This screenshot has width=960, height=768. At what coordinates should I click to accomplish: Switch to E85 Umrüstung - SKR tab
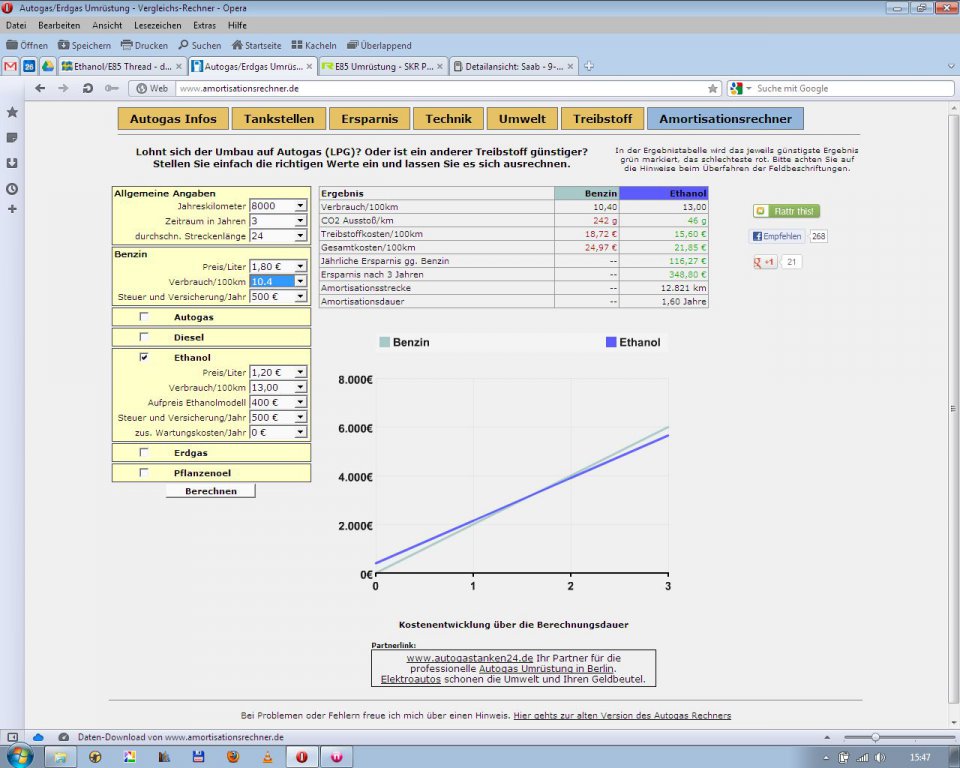click(x=383, y=66)
